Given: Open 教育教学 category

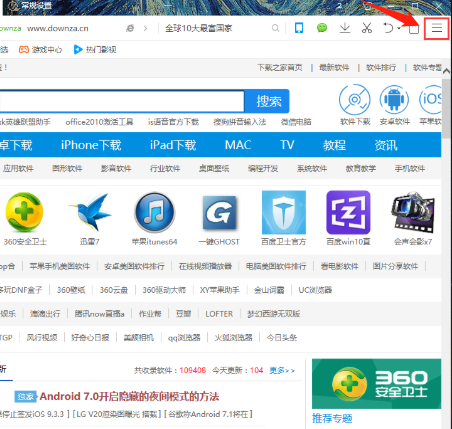Looking at the screenshot, I should [361, 168].
